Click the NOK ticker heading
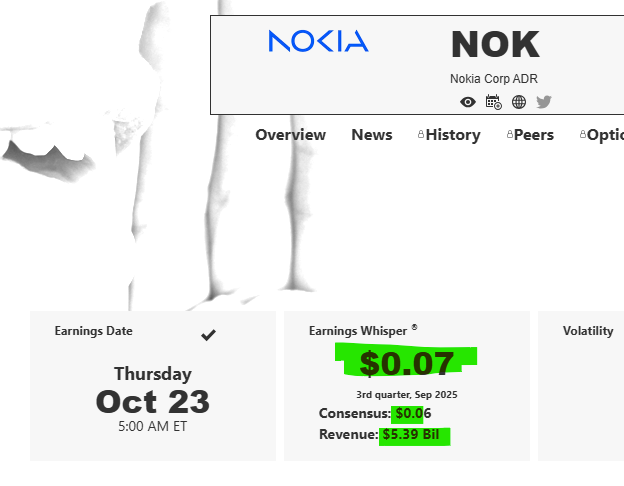The width and height of the screenshot is (624, 486). point(495,45)
